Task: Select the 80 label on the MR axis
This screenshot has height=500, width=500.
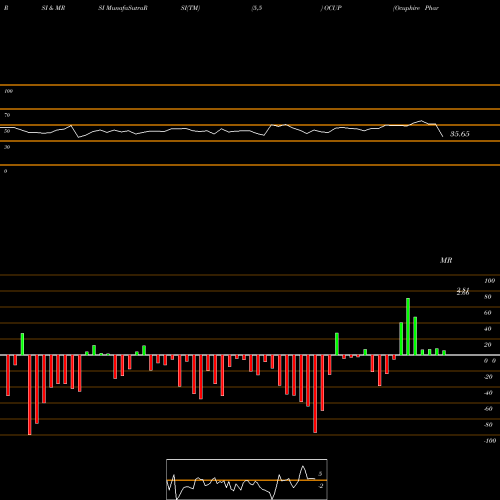Action: tap(488, 297)
